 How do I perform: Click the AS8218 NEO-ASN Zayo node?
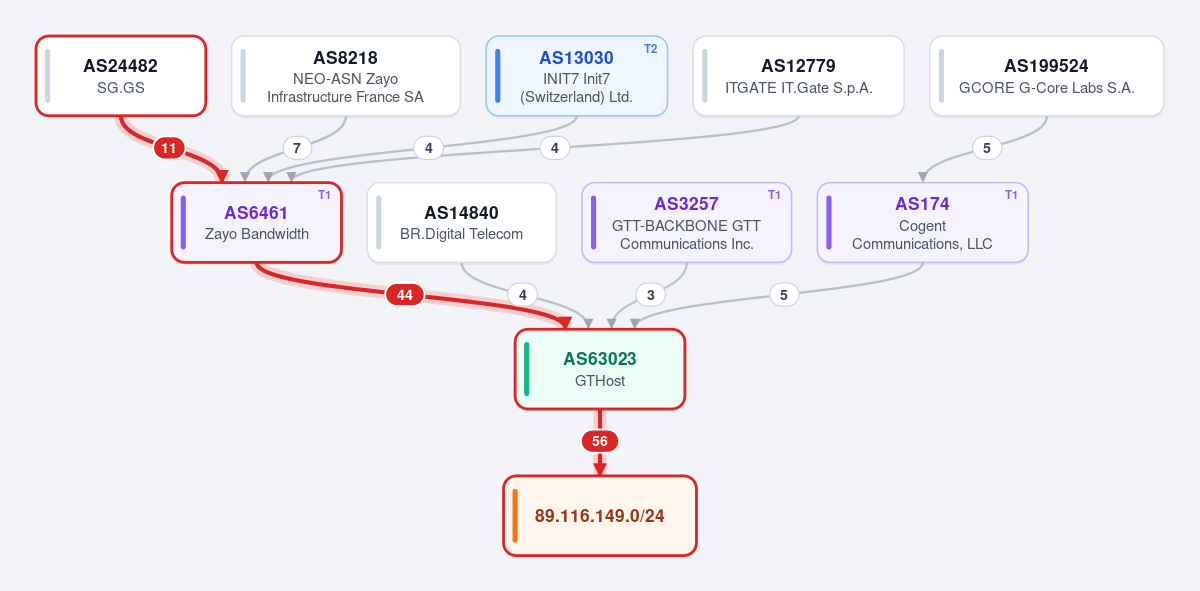pos(346,76)
